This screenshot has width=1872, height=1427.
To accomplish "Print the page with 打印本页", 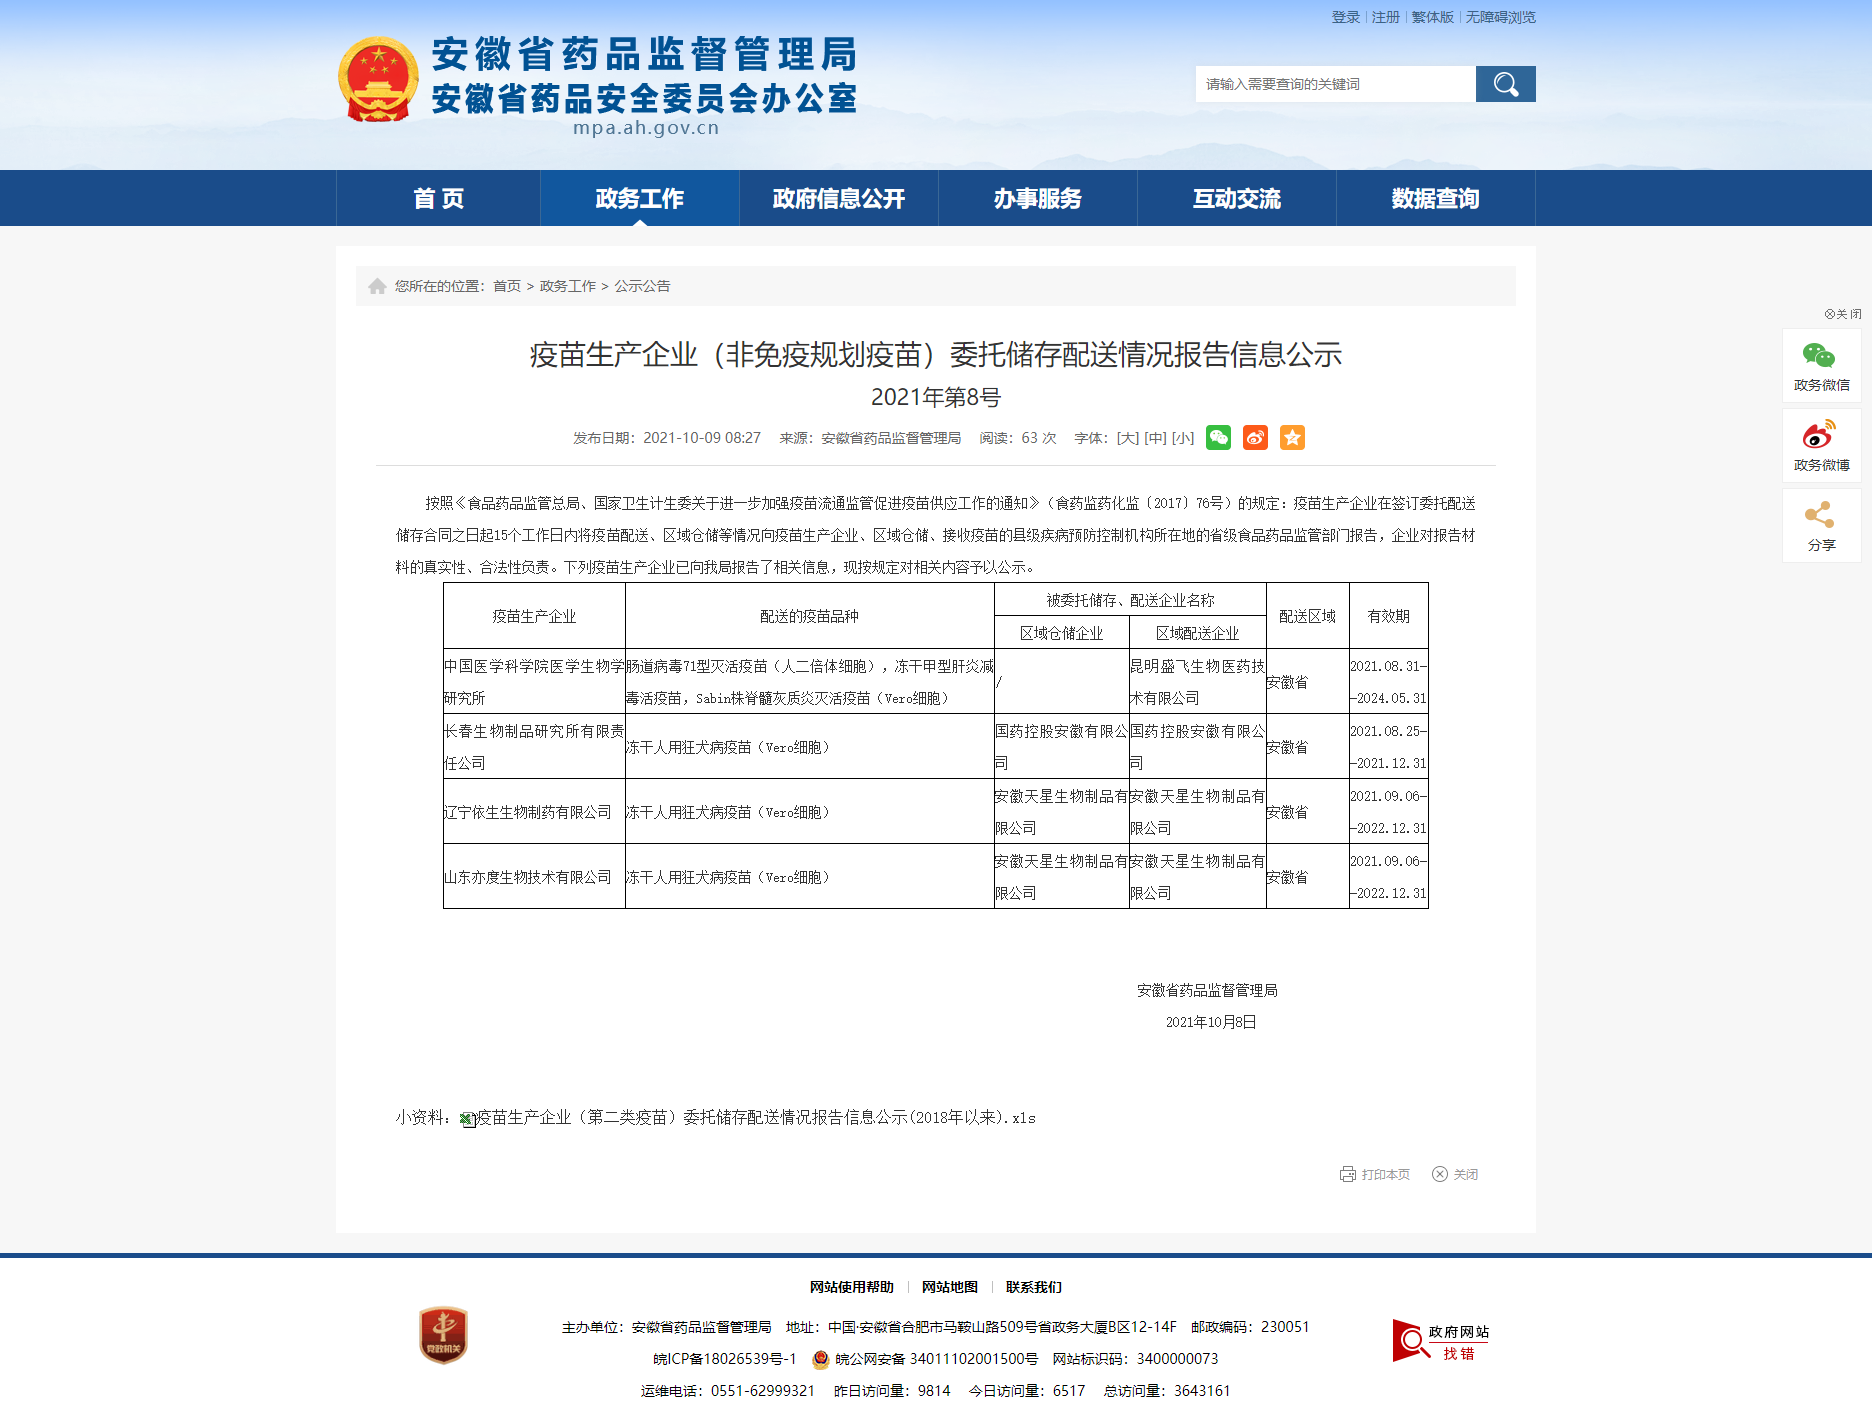I will tap(1376, 1174).
